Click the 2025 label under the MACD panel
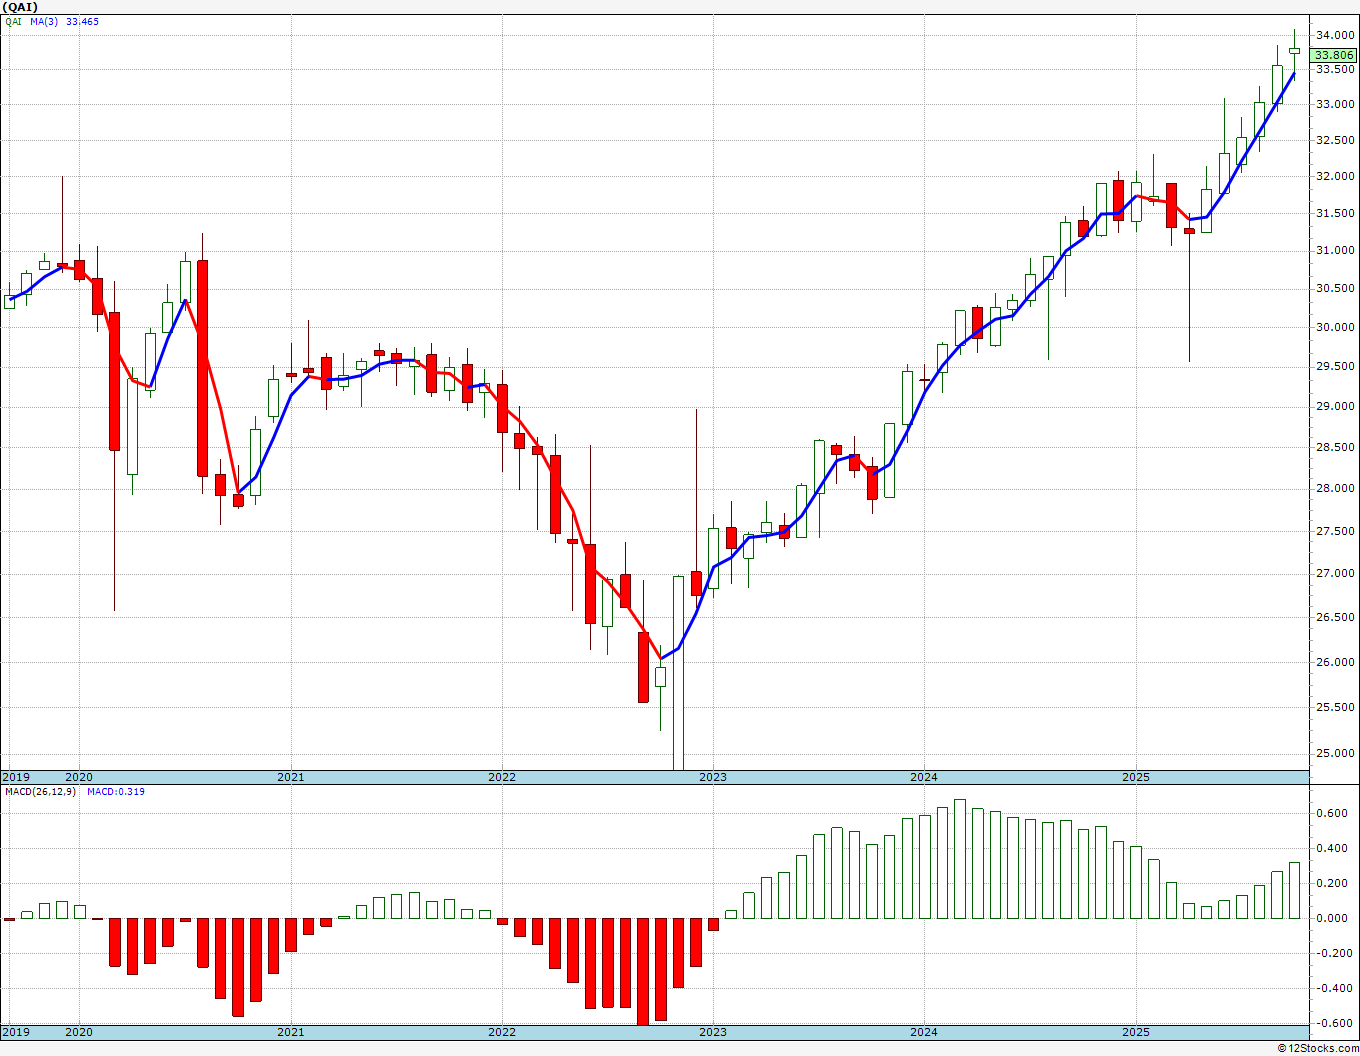The height and width of the screenshot is (1056, 1360). [x=1136, y=1032]
